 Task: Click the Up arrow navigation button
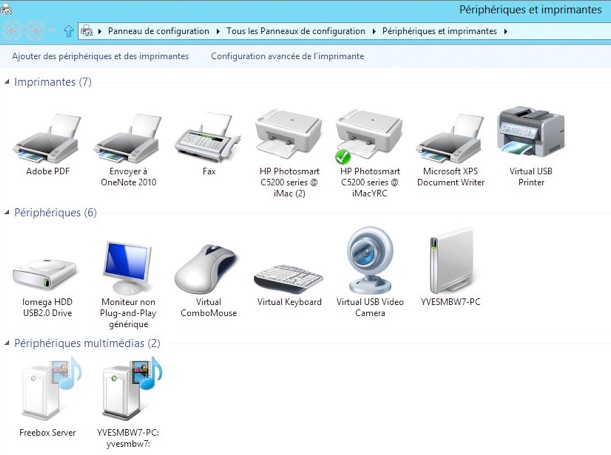(x=68, y=31)
